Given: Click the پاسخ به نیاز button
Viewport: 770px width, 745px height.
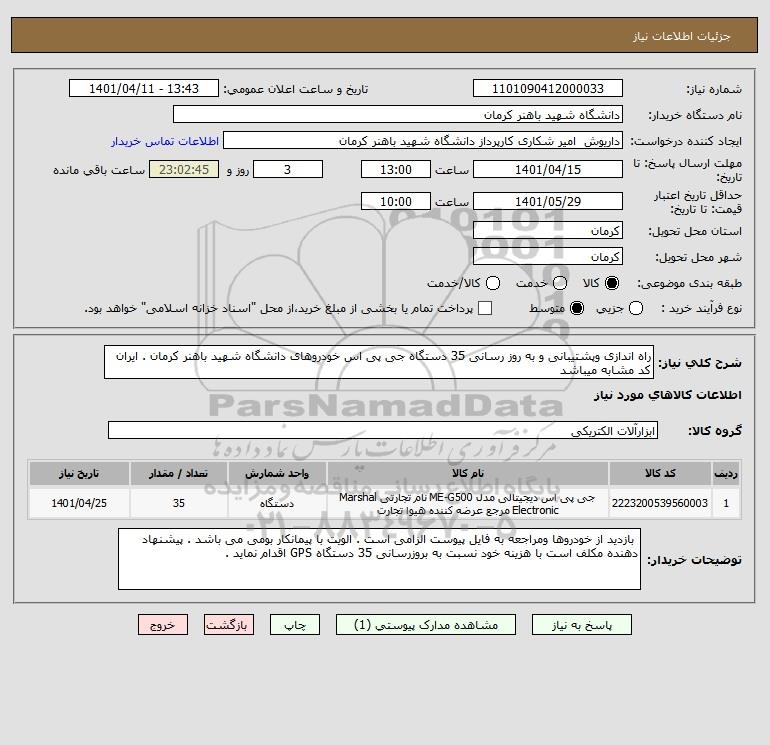Looking at the screenshot, I should click(x=582, y=625).
